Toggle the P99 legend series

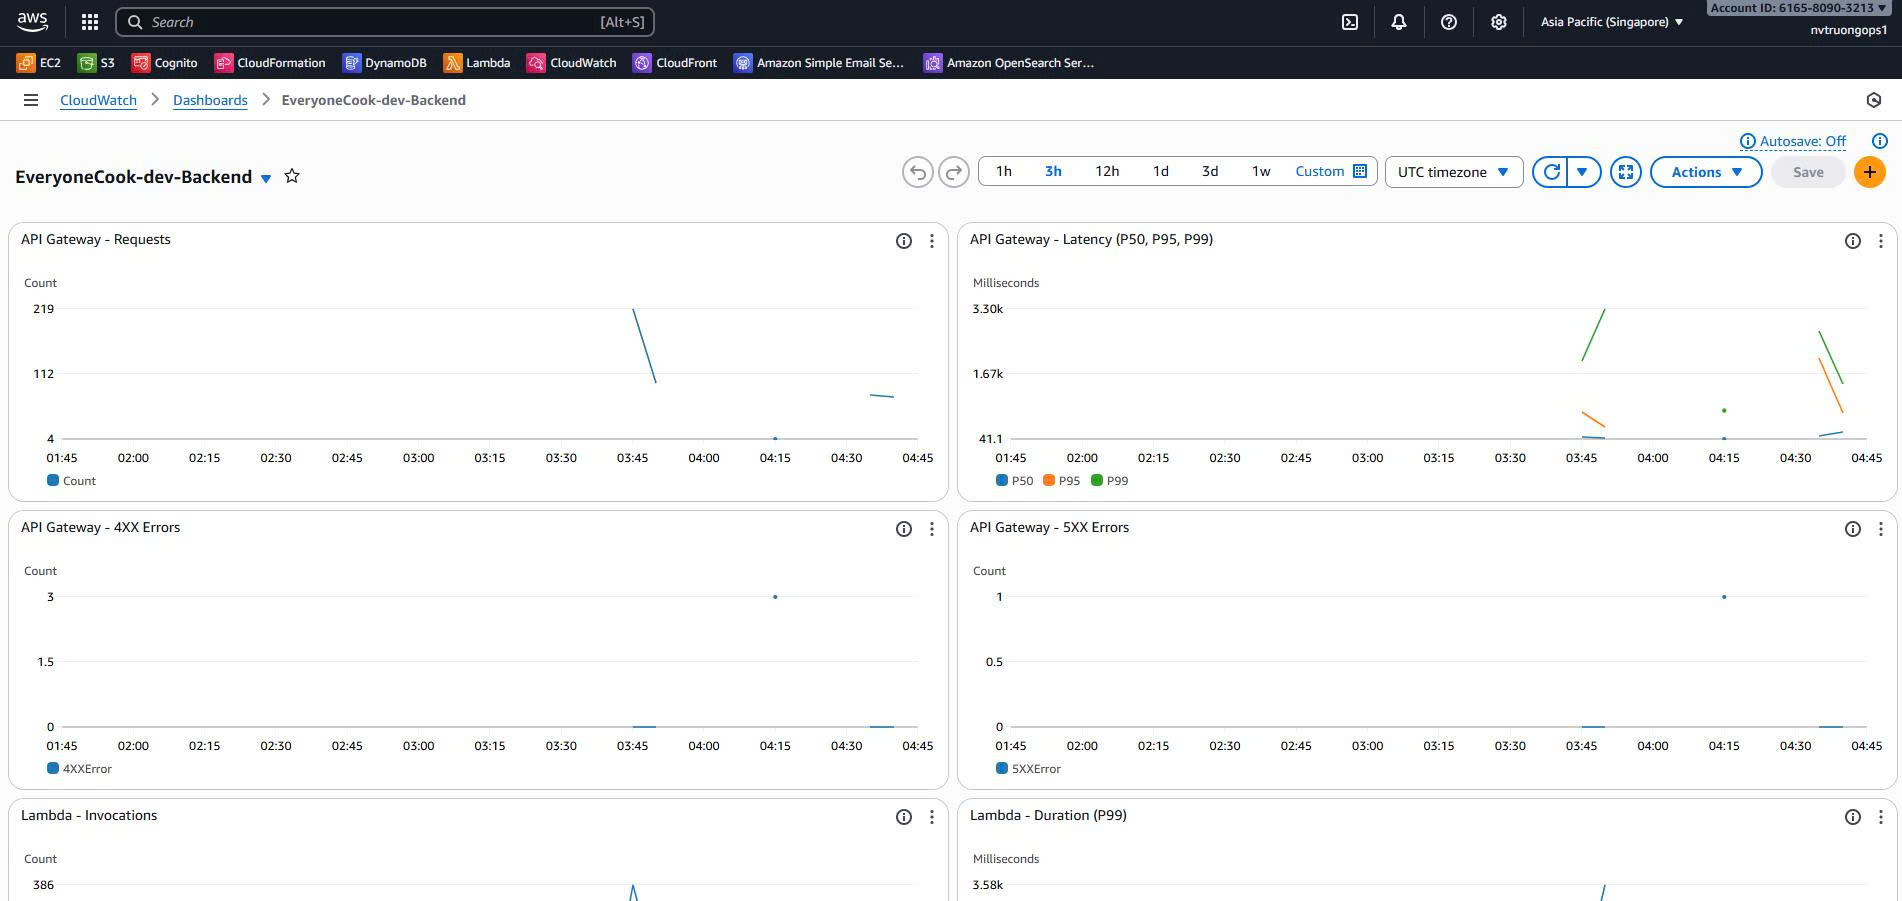(1109, 481)
